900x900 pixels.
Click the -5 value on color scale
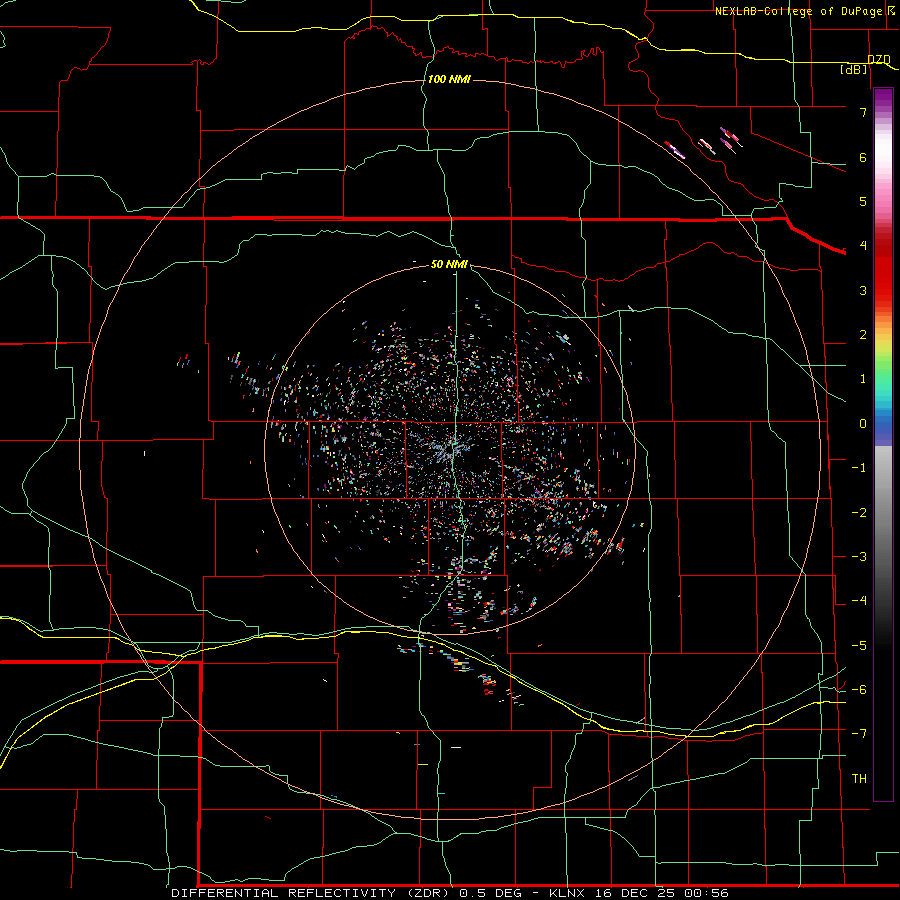pos(859,646)
